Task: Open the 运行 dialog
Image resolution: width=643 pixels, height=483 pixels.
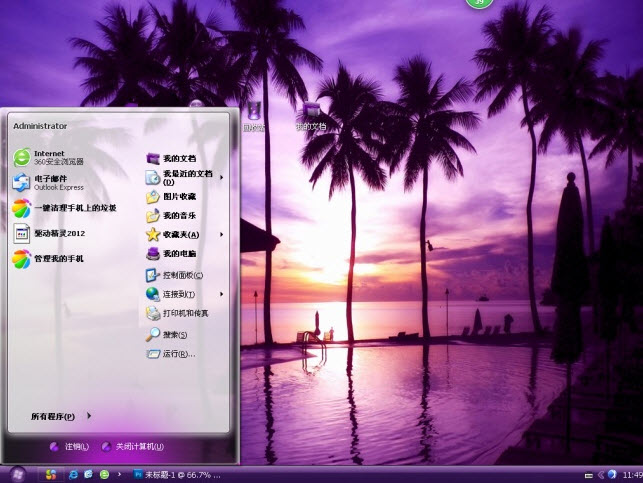Action: pos(177,353)
